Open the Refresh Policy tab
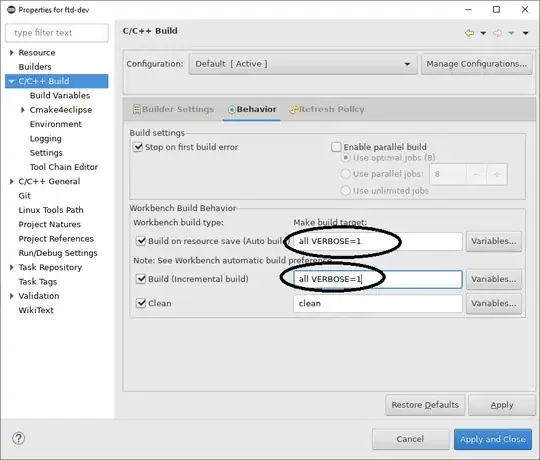 click(327, 109)
